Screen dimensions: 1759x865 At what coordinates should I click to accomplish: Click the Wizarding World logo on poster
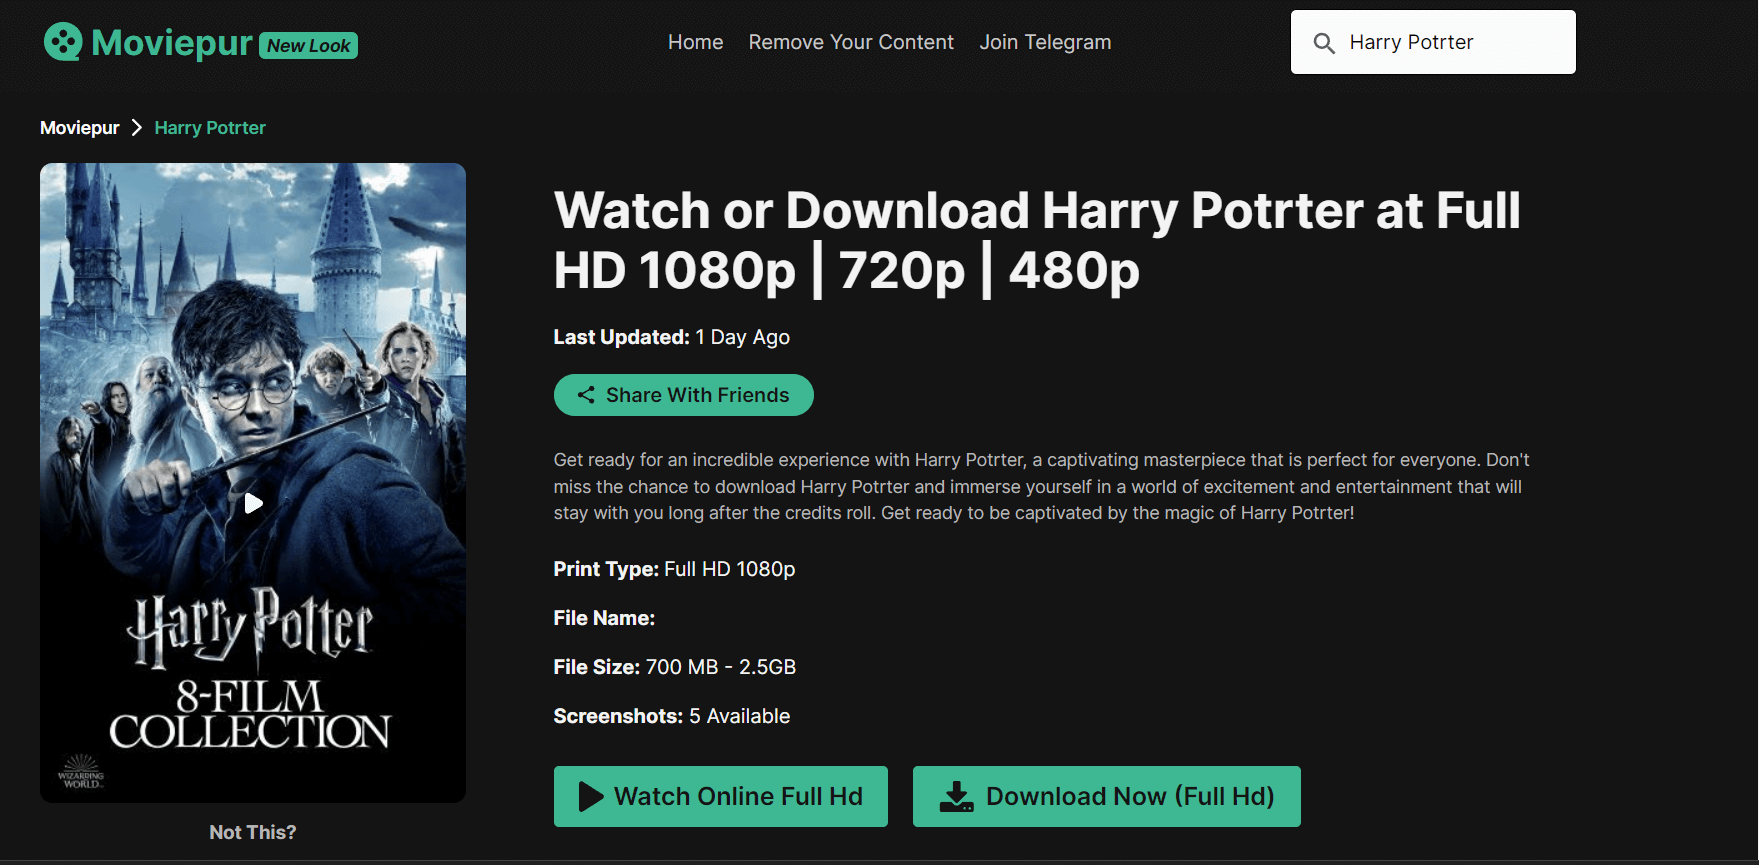tap(81, 772)
